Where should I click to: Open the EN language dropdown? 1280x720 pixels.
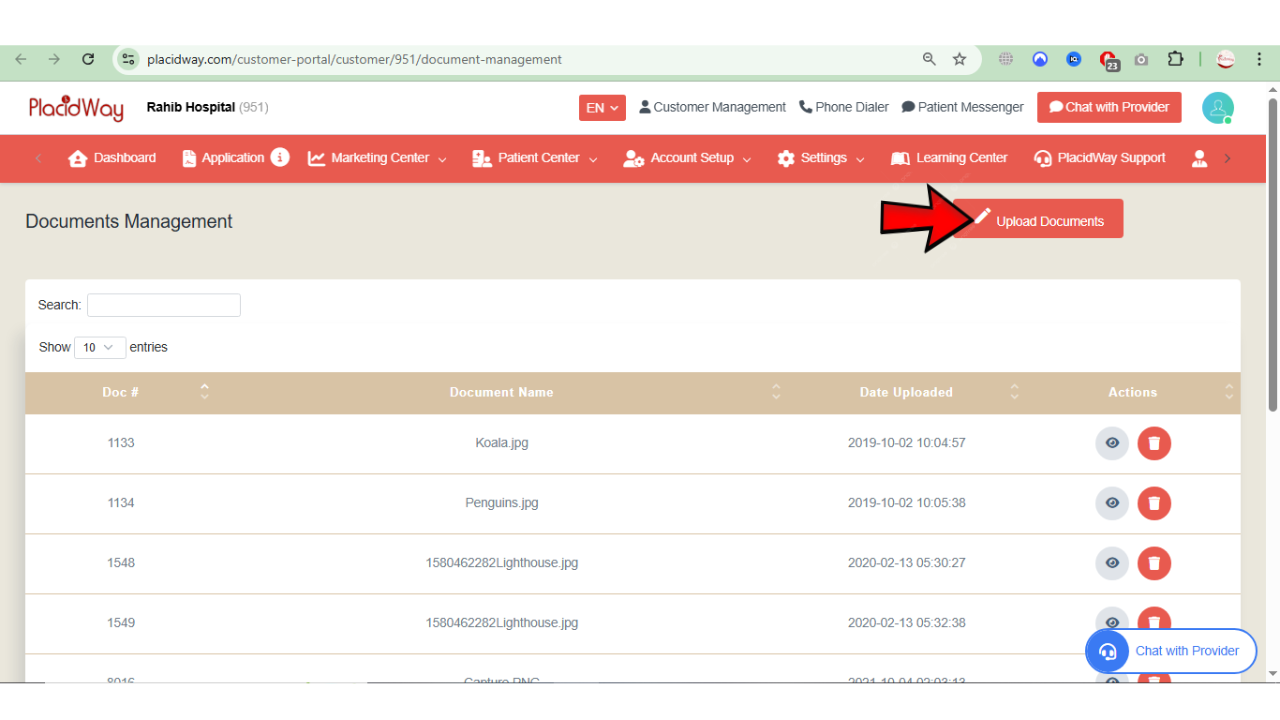click(602, 107)
